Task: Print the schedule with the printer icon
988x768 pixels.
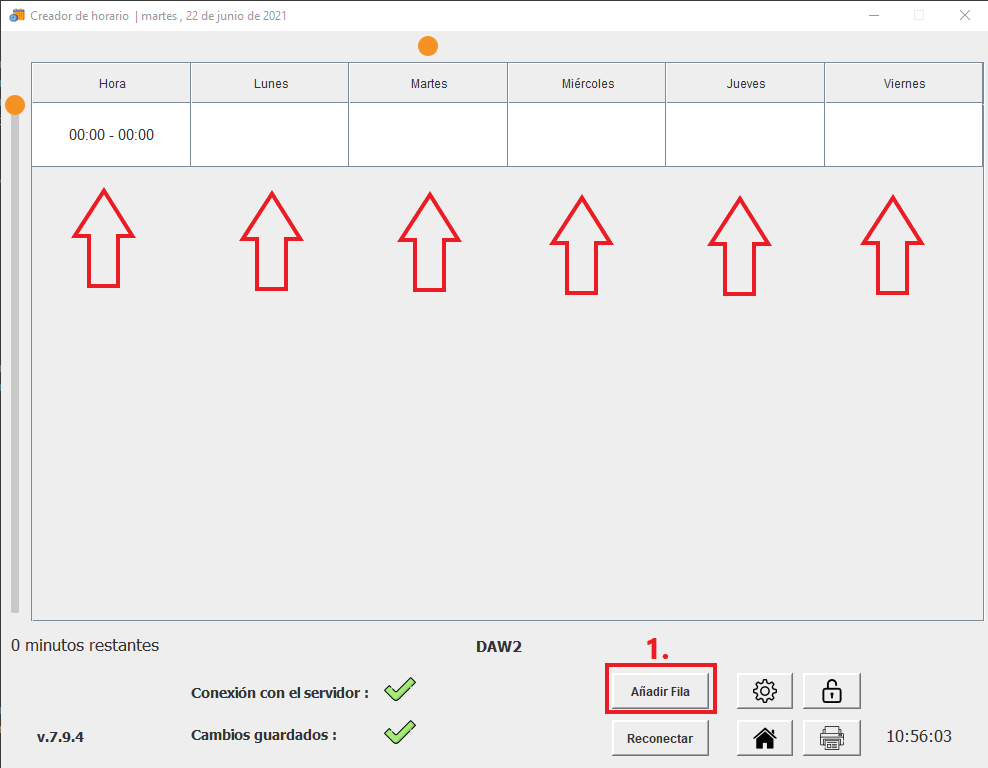Action: click(831, 738)
